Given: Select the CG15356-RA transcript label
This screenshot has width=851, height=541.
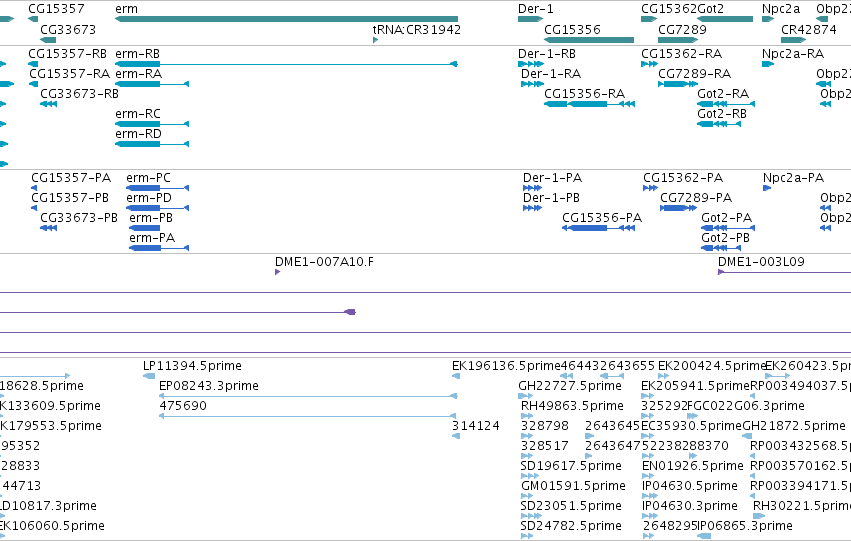Looking at the screenshot, I should click(585, 93).
